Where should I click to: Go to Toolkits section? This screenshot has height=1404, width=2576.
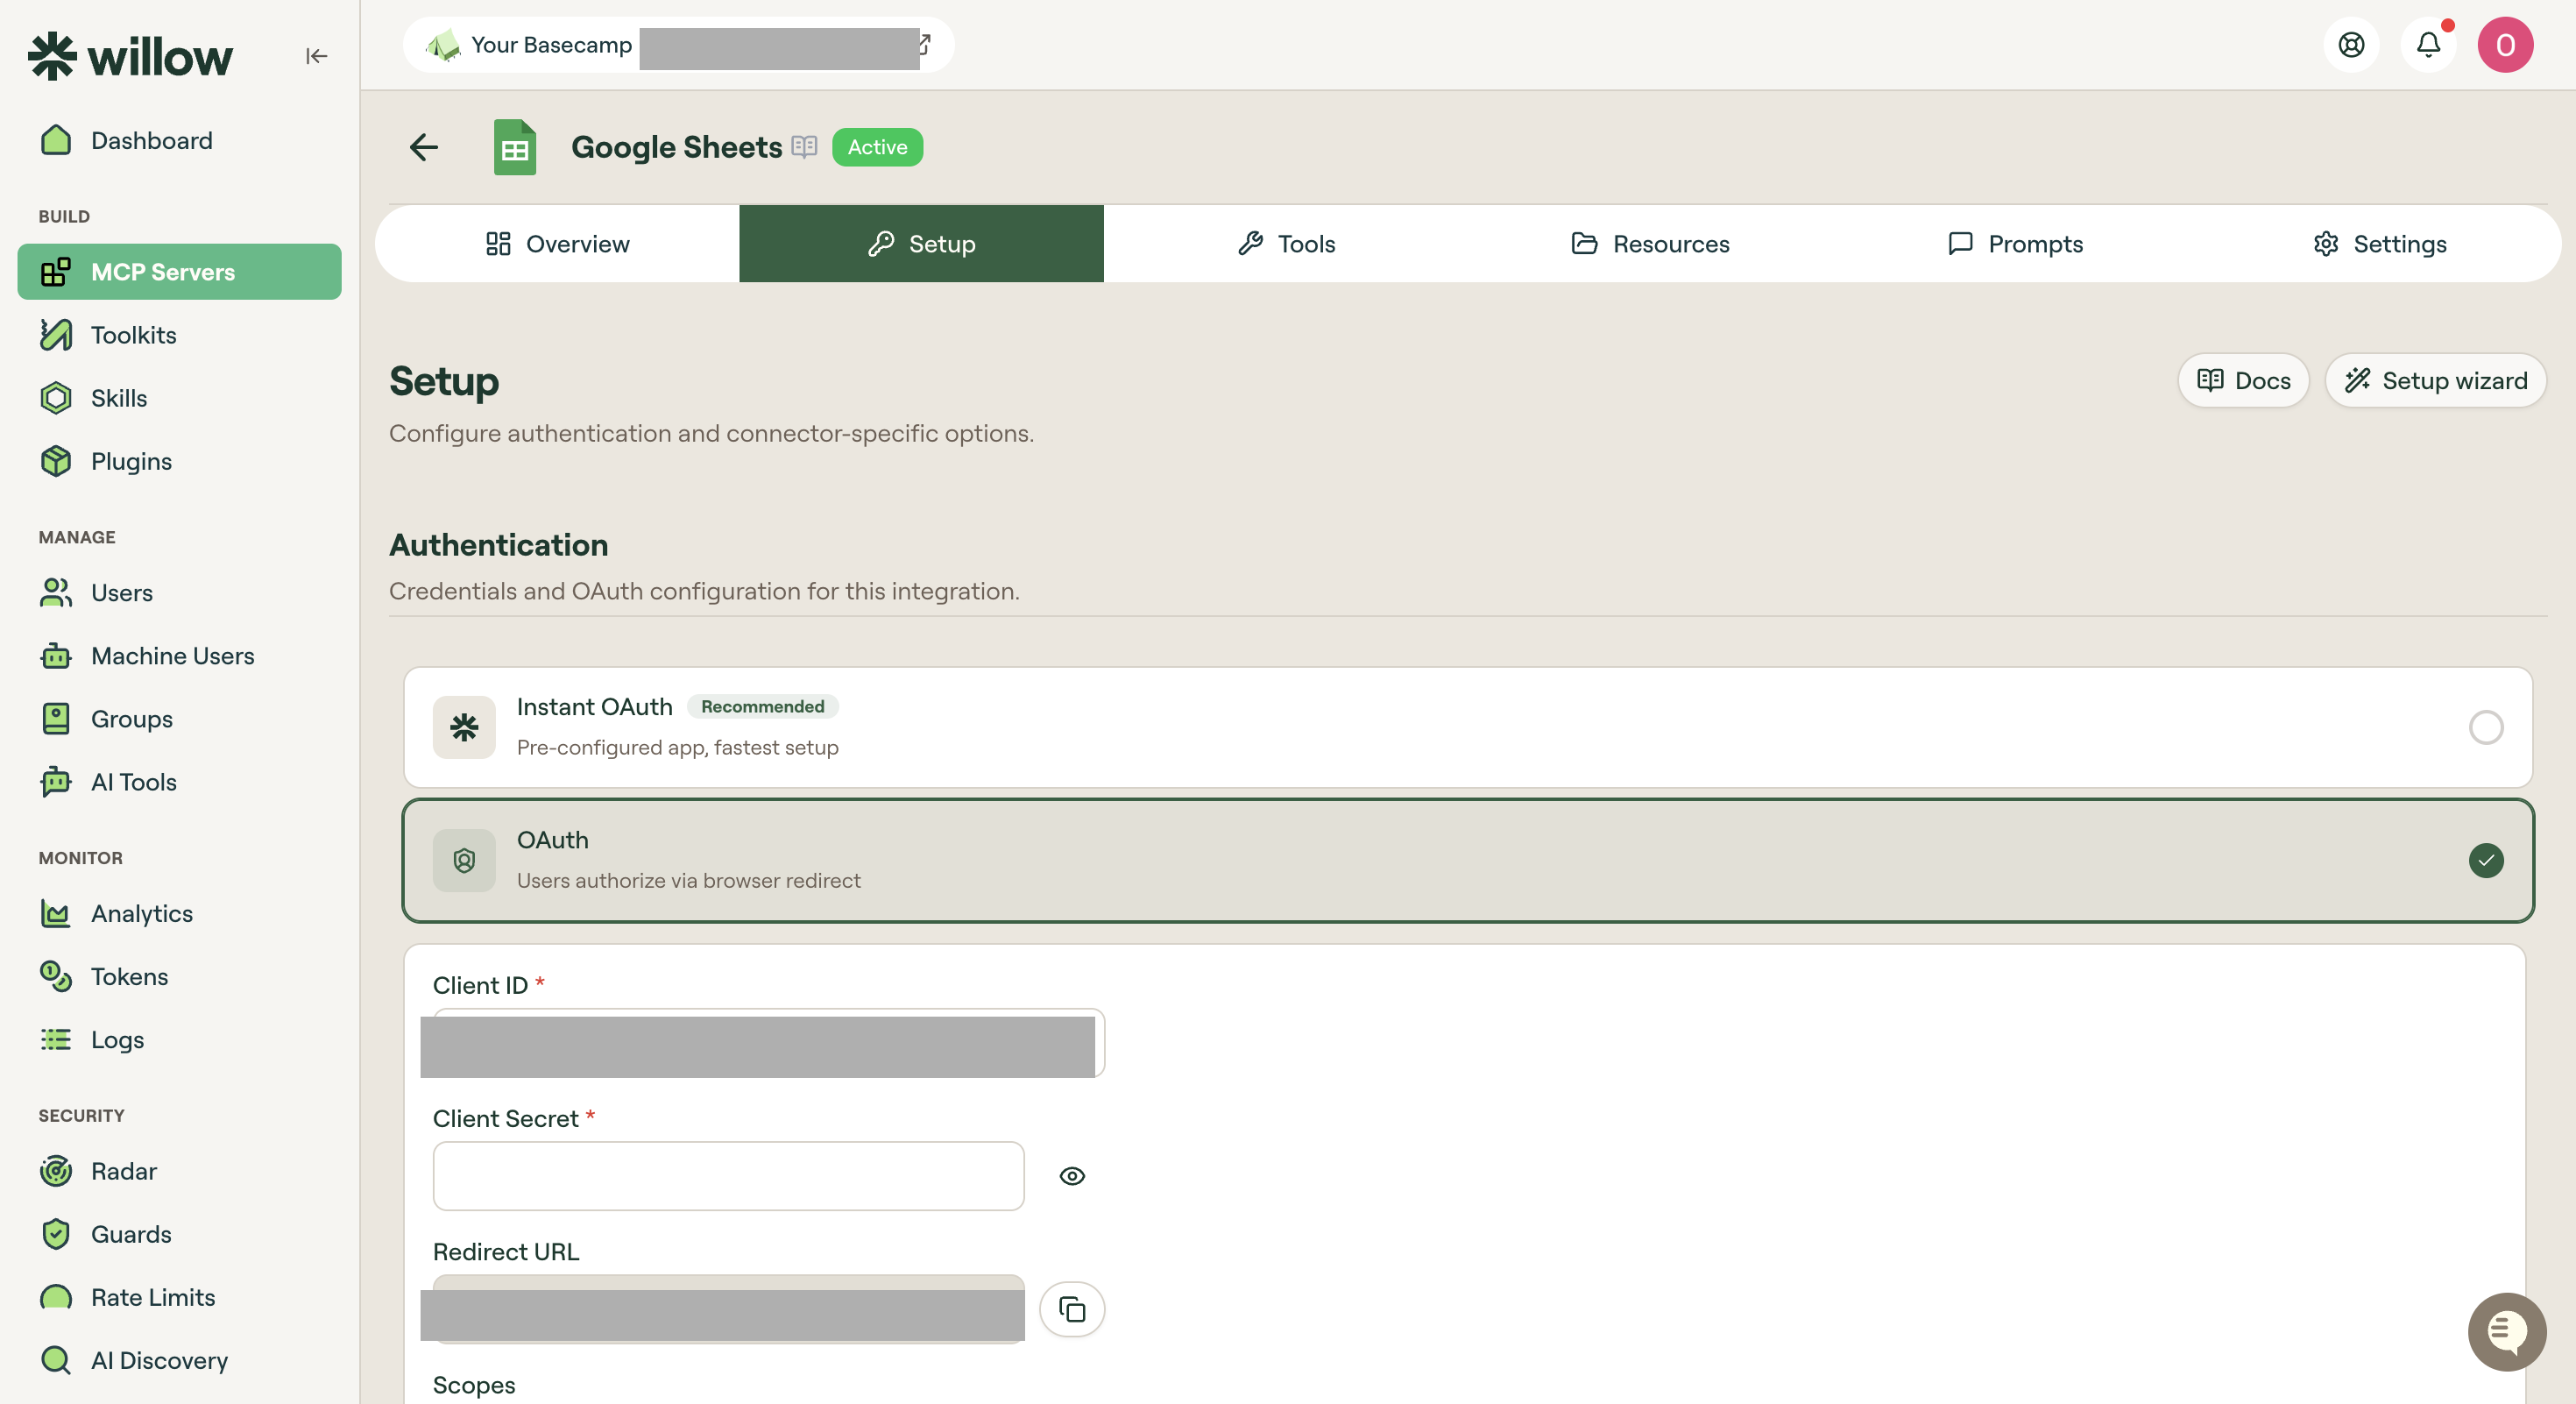coord(180,335)
